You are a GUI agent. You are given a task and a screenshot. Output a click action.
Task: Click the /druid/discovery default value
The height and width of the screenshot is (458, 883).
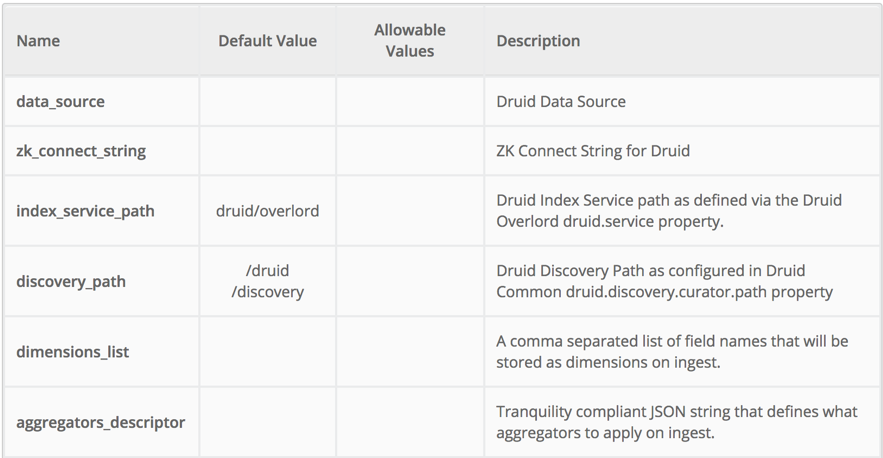267,281
